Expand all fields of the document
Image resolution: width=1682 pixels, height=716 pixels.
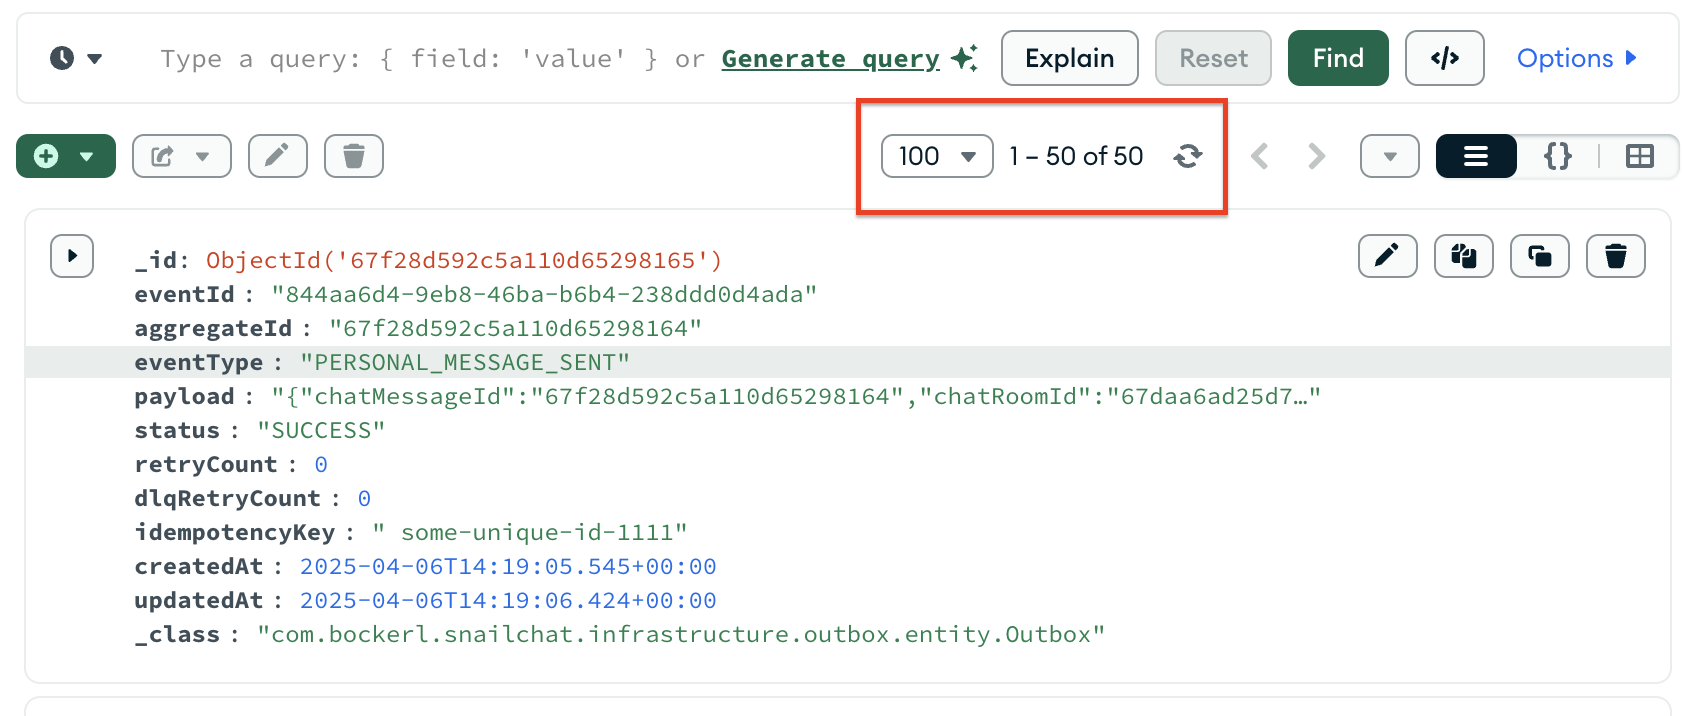click(x=72, y=256)
